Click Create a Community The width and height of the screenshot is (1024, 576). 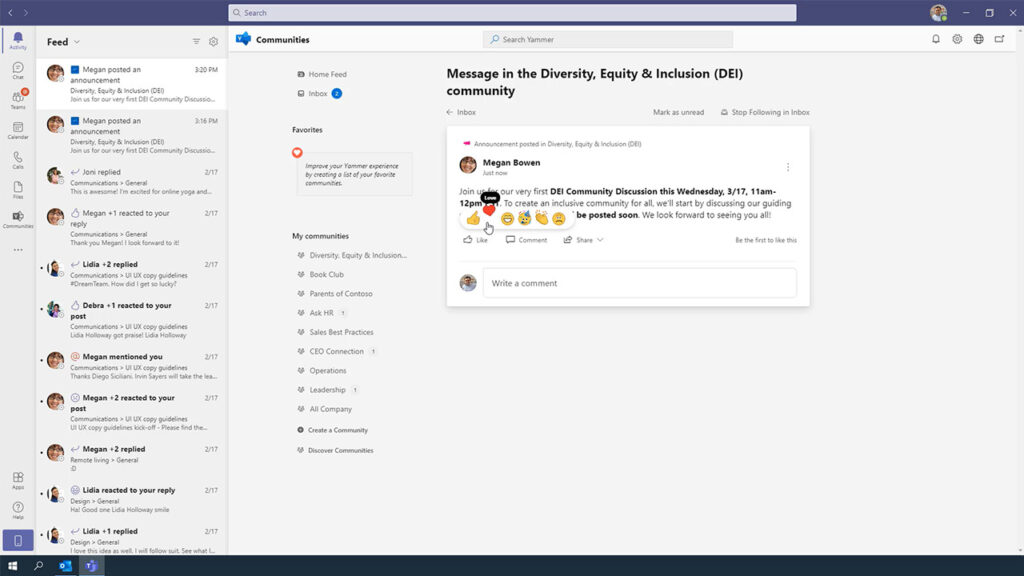click(332, 430)
